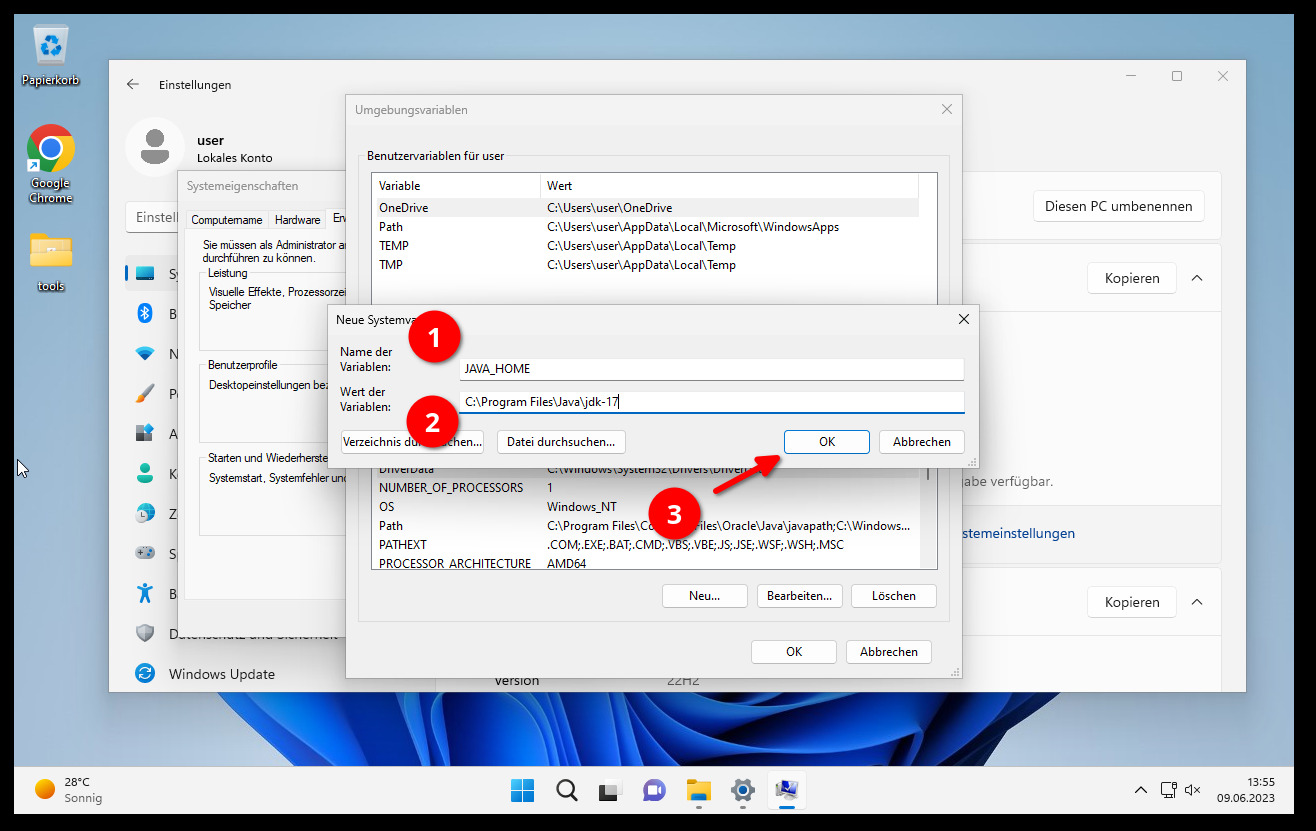1316x831 pixels.
Task: Collapse the section beside upper Kopieren
Action: (x=1197, y=278)
